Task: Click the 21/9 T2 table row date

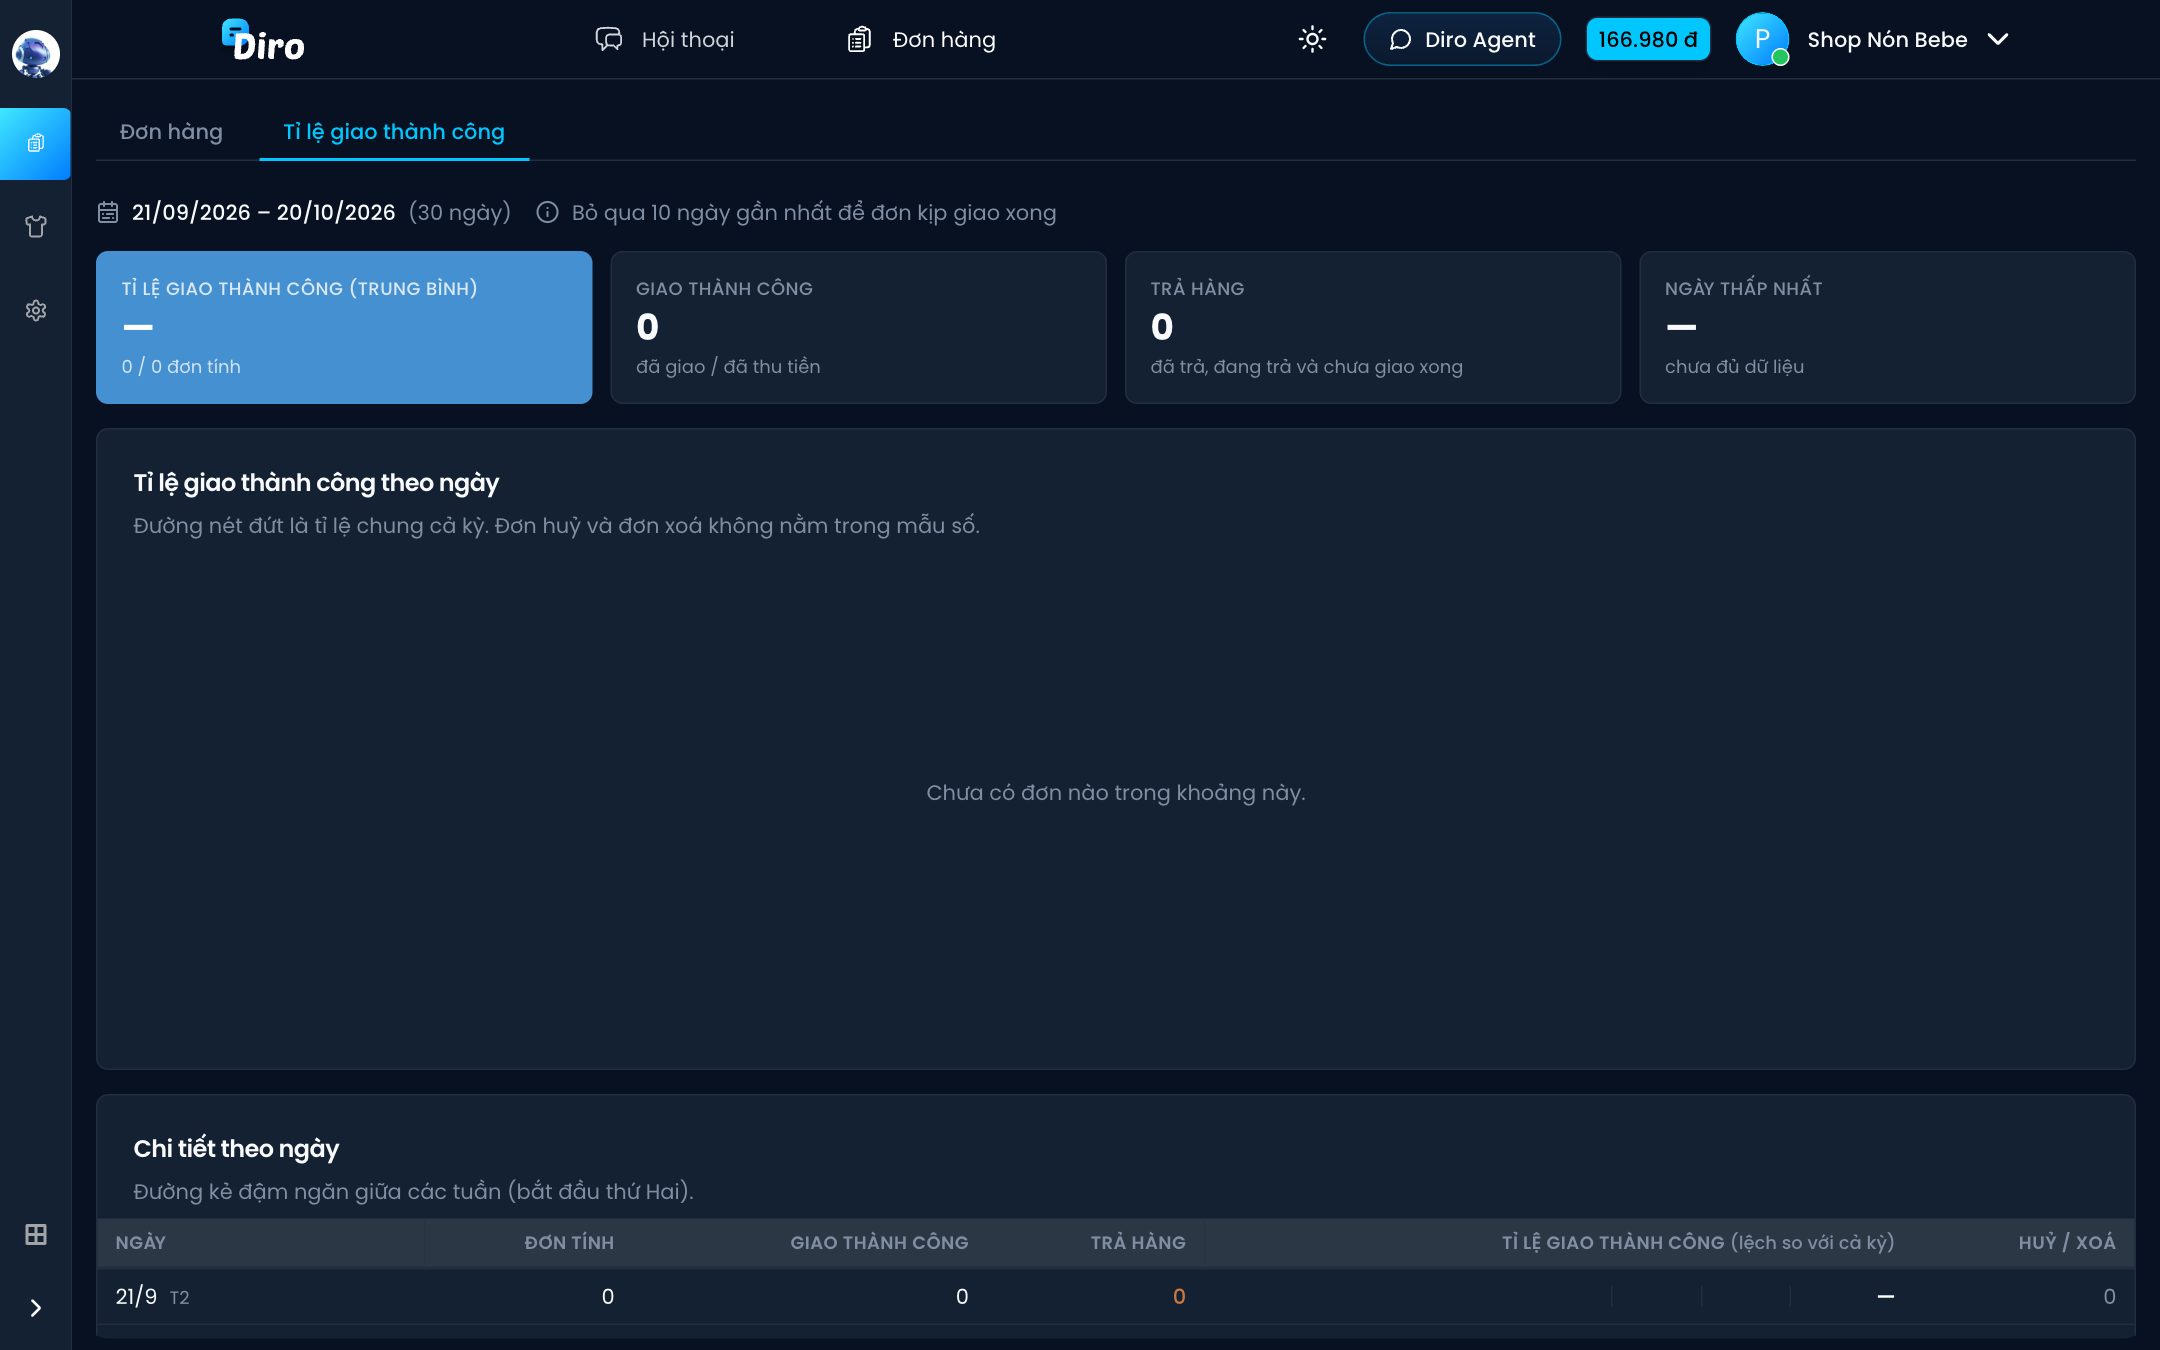Action: (152, 1296)
